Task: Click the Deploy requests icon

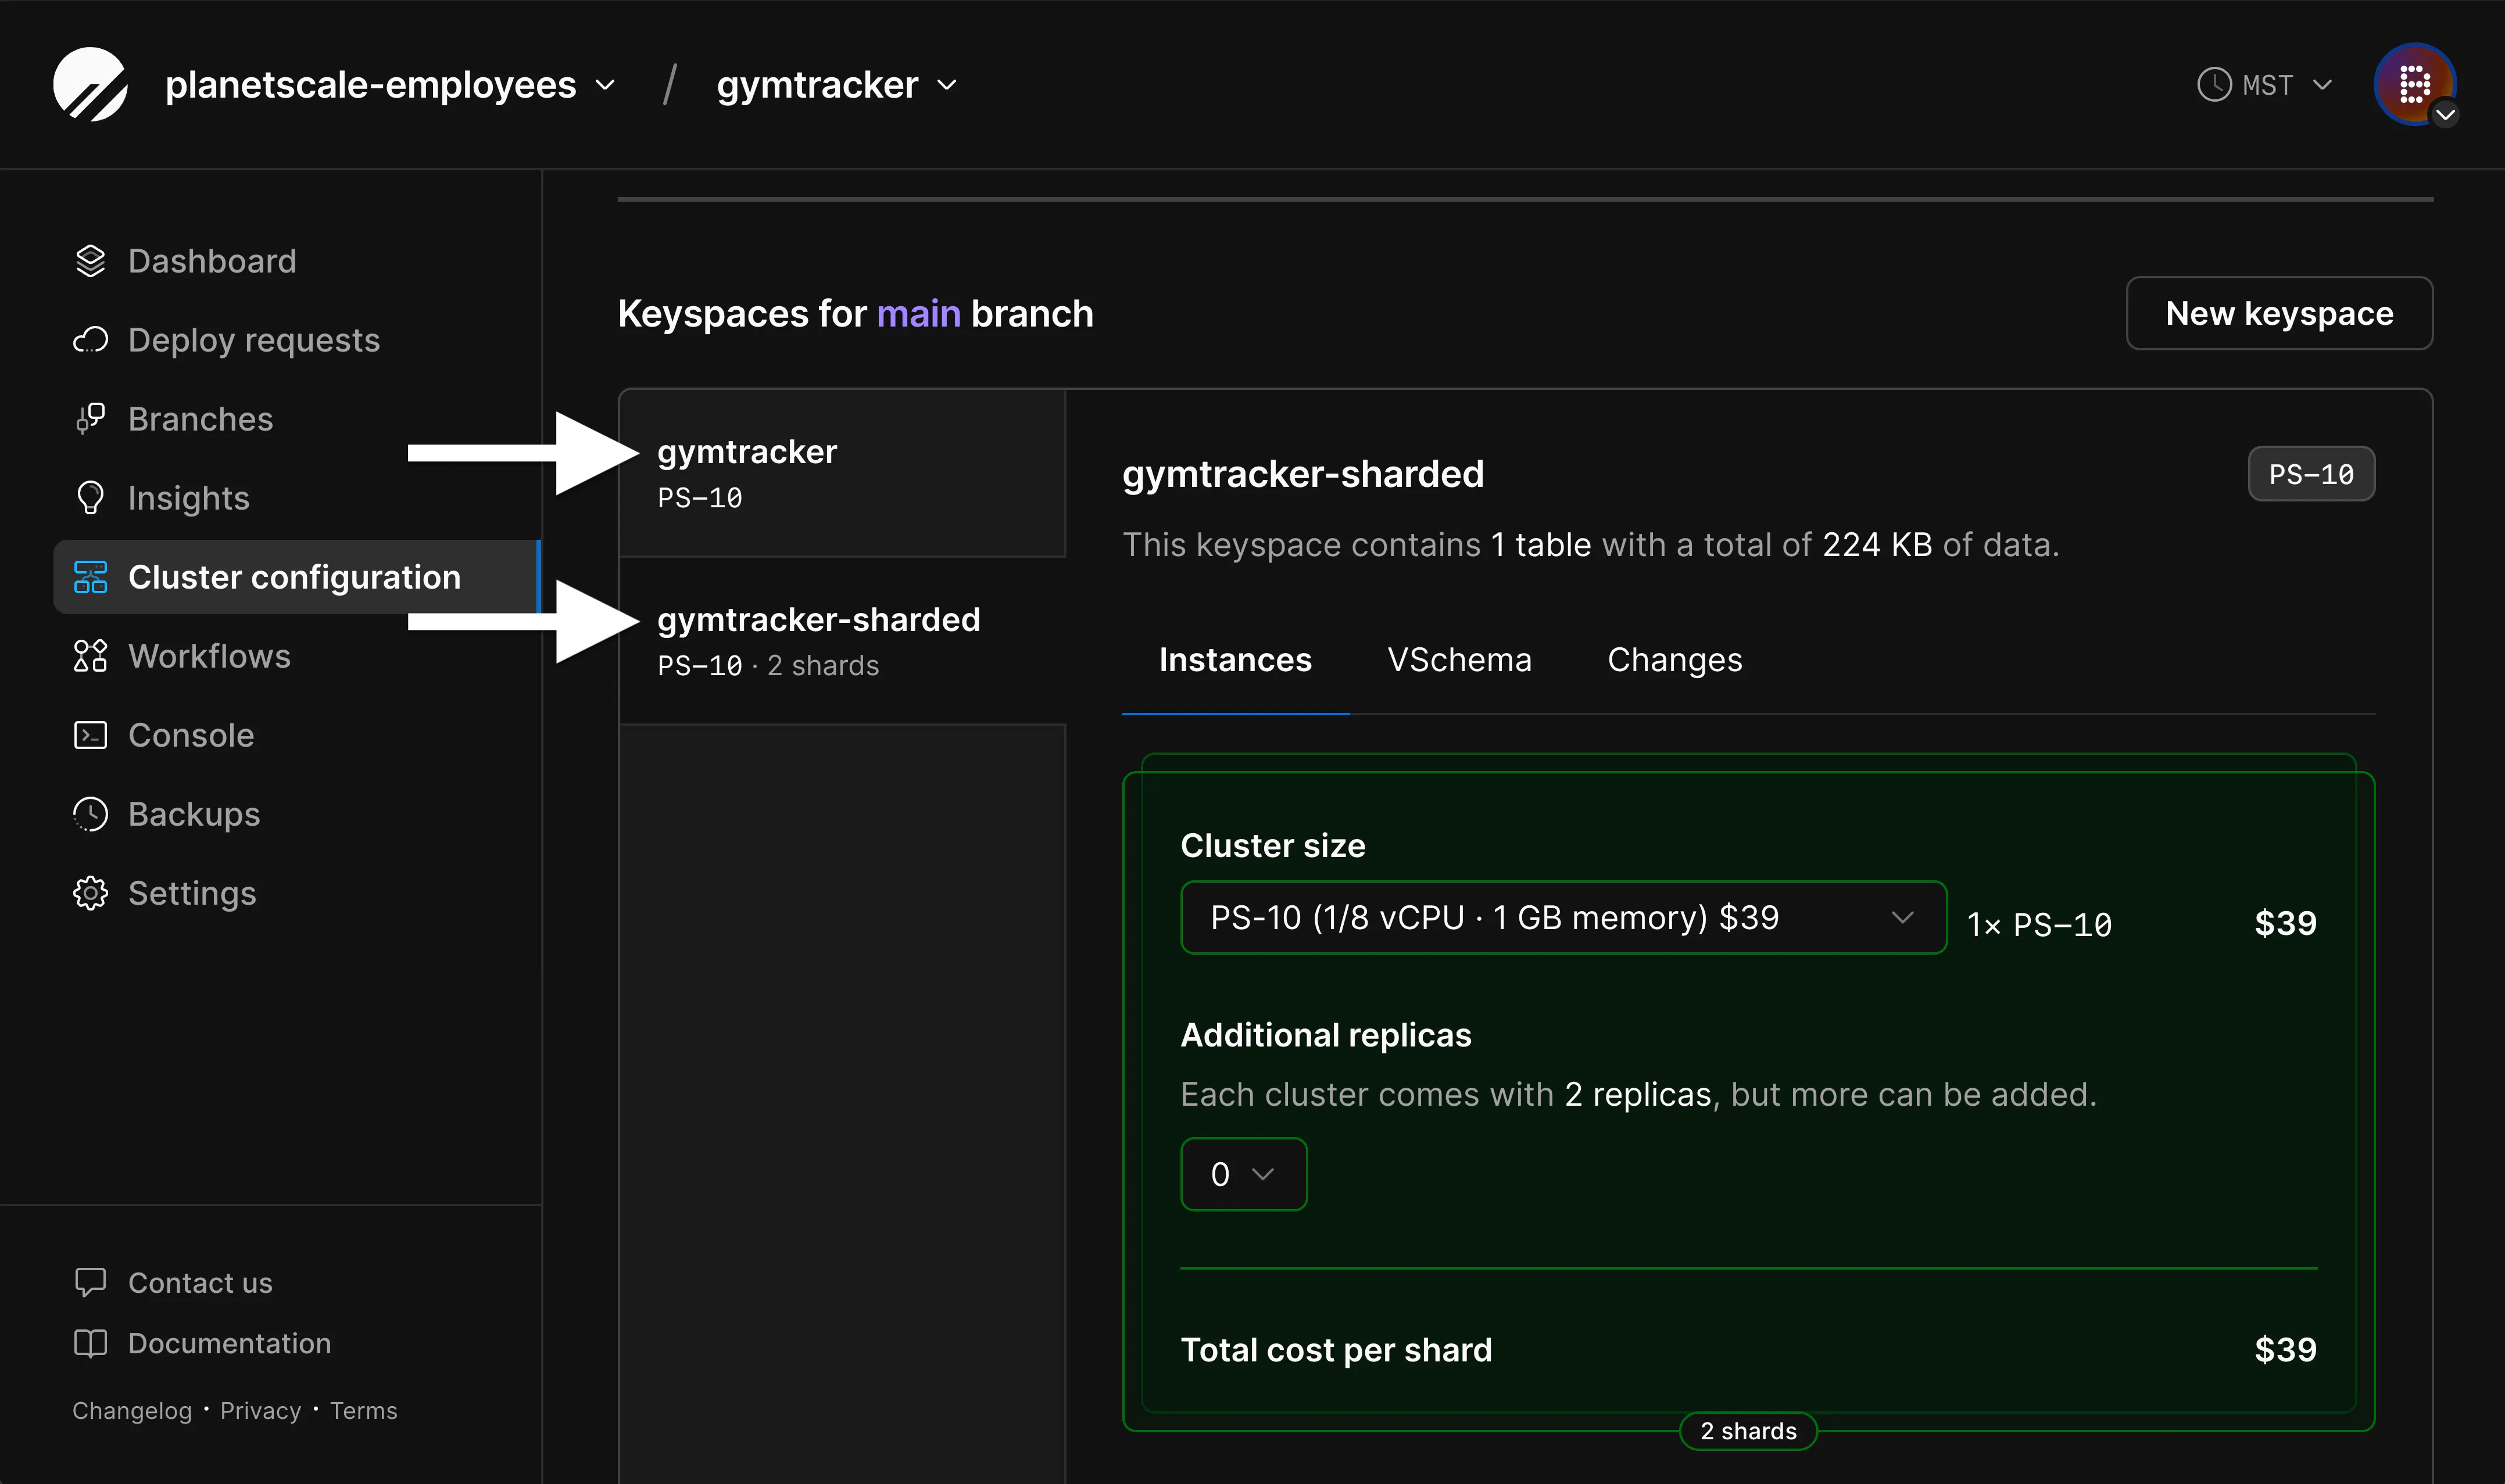Action: [90, 340]
